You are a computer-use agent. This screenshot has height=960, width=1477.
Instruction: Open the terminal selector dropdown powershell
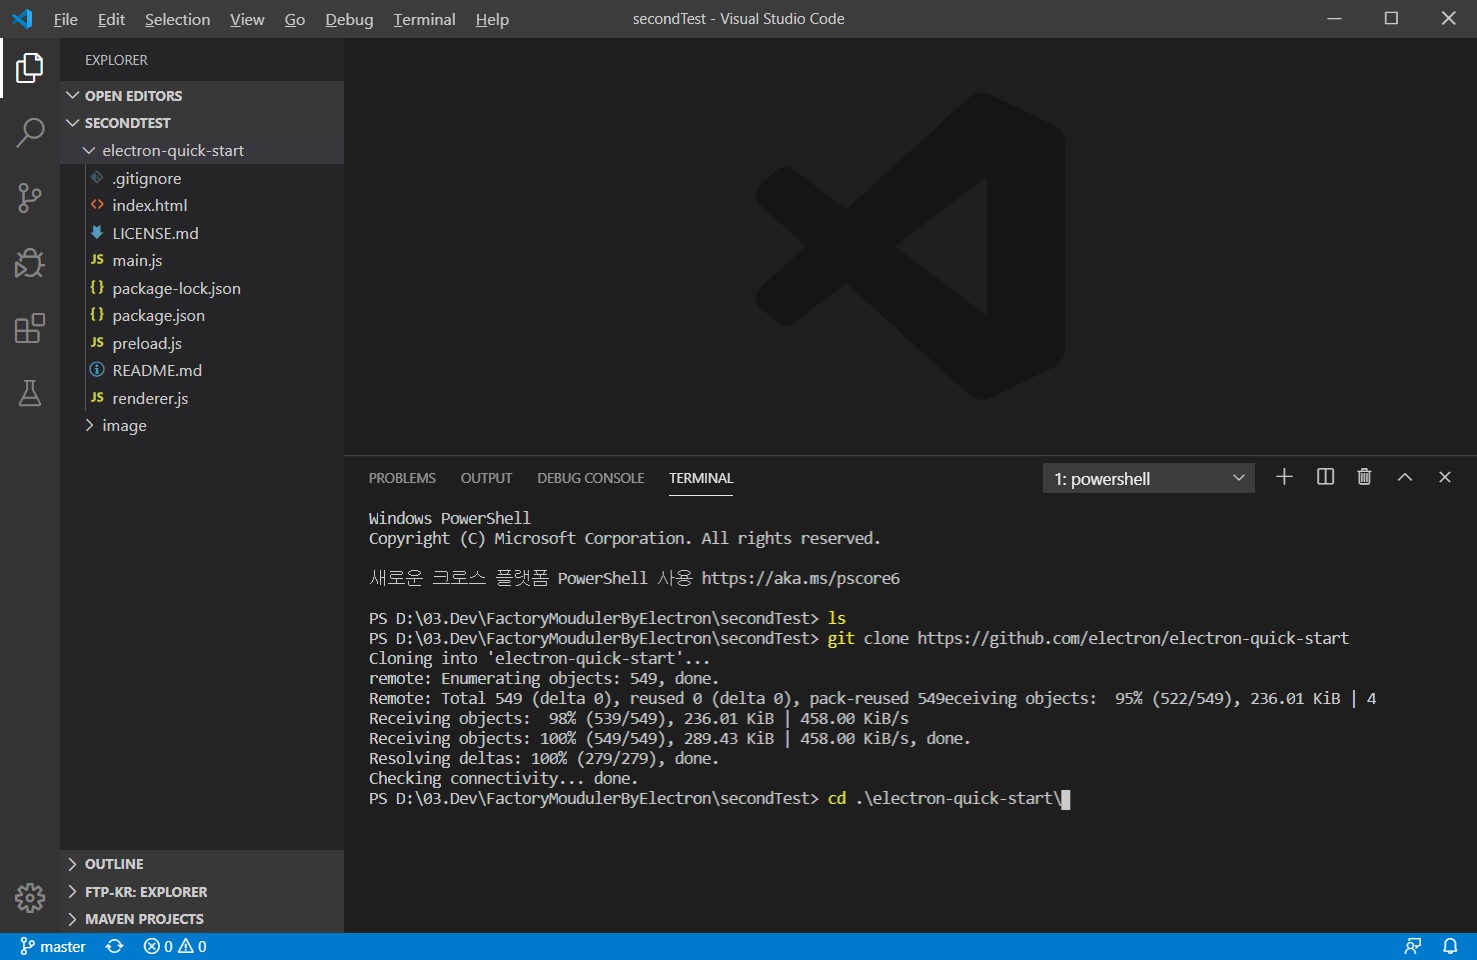click(x=1148, y=478)
